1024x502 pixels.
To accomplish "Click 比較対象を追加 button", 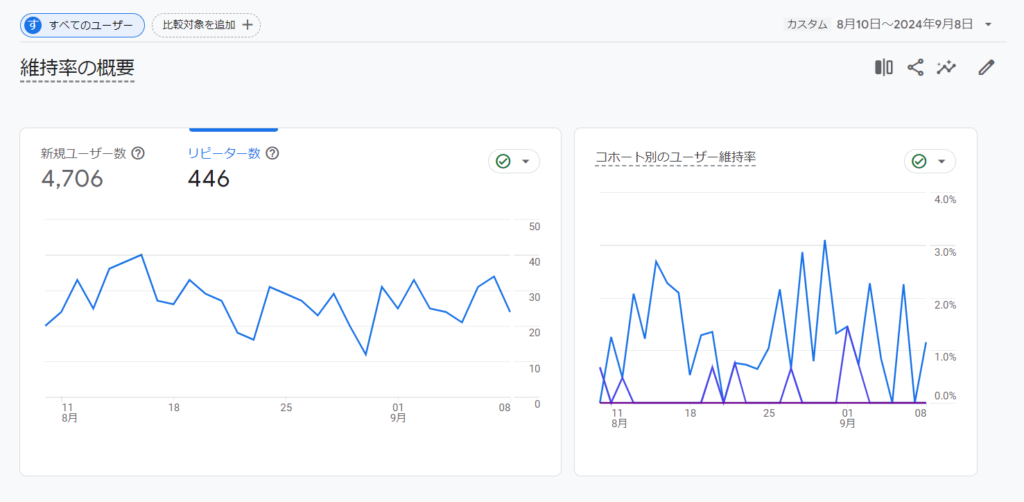I will [206, 25].
